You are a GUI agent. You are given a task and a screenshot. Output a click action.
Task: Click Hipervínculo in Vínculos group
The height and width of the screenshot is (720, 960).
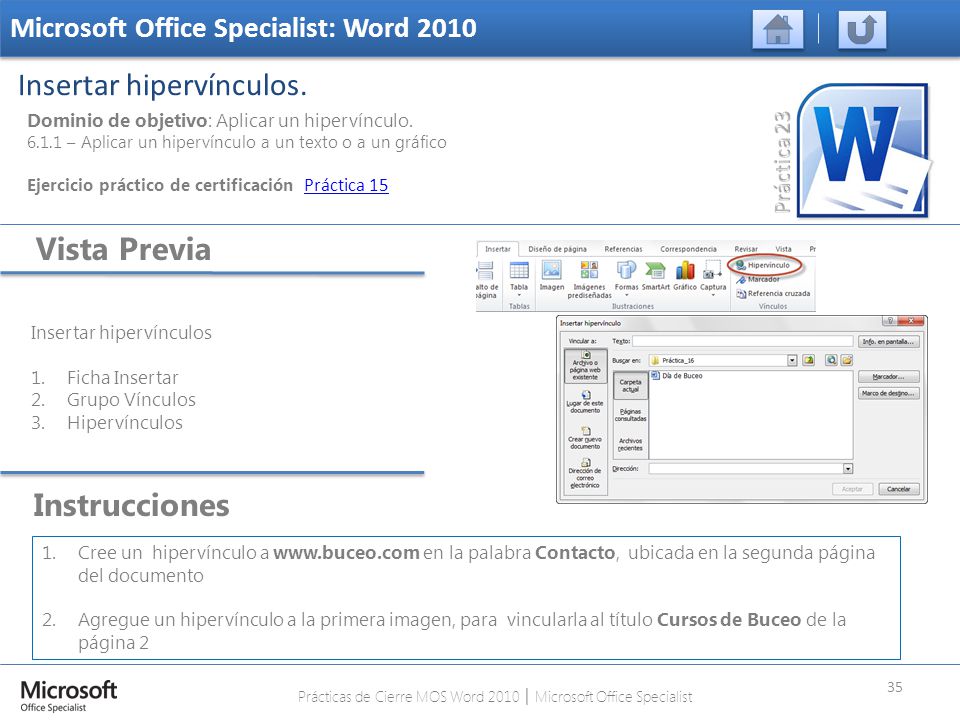point(763,265)
